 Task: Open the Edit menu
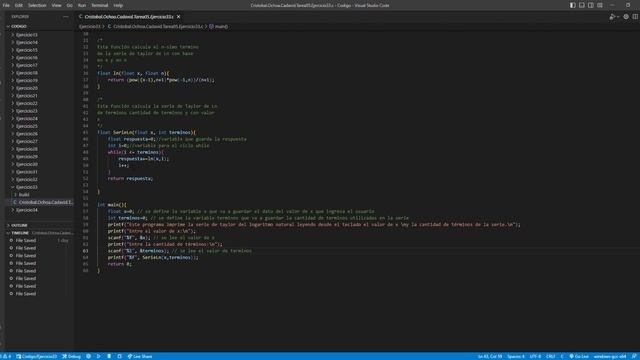coord(19,5)
